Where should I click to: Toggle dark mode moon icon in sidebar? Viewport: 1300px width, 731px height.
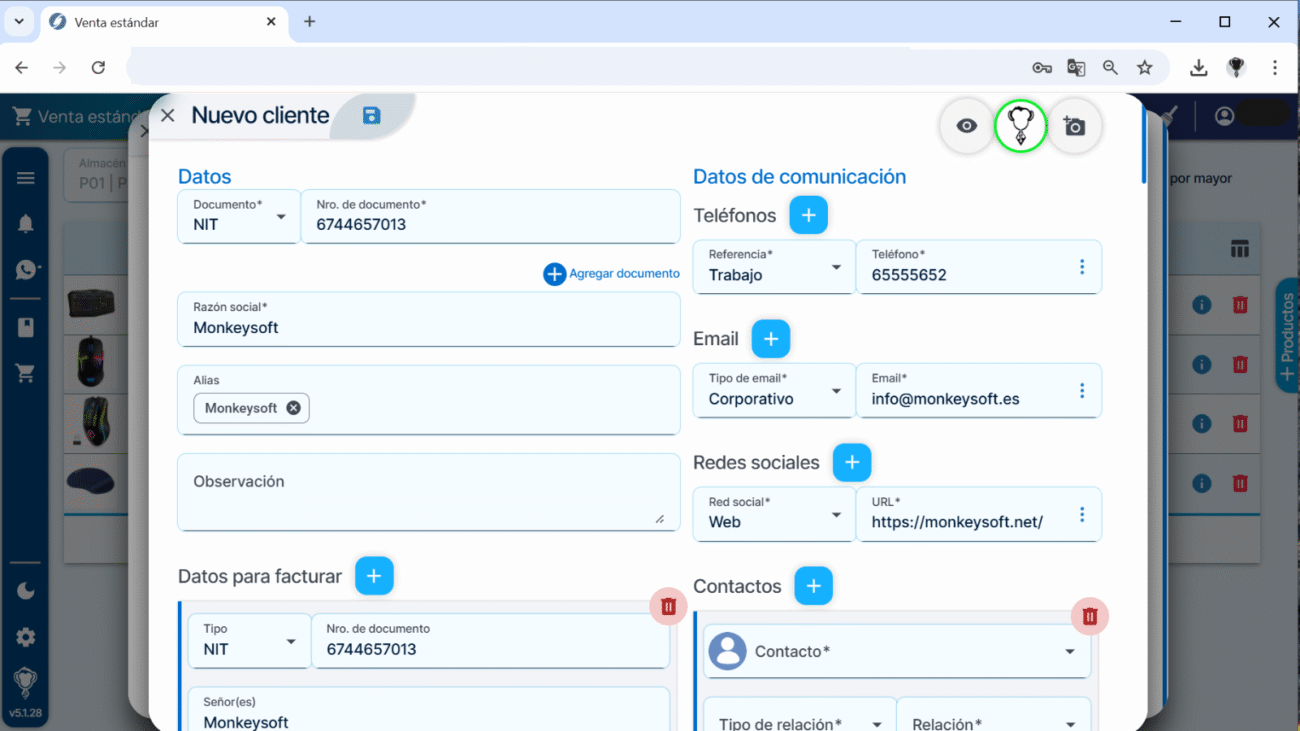(x=26, y=591)
